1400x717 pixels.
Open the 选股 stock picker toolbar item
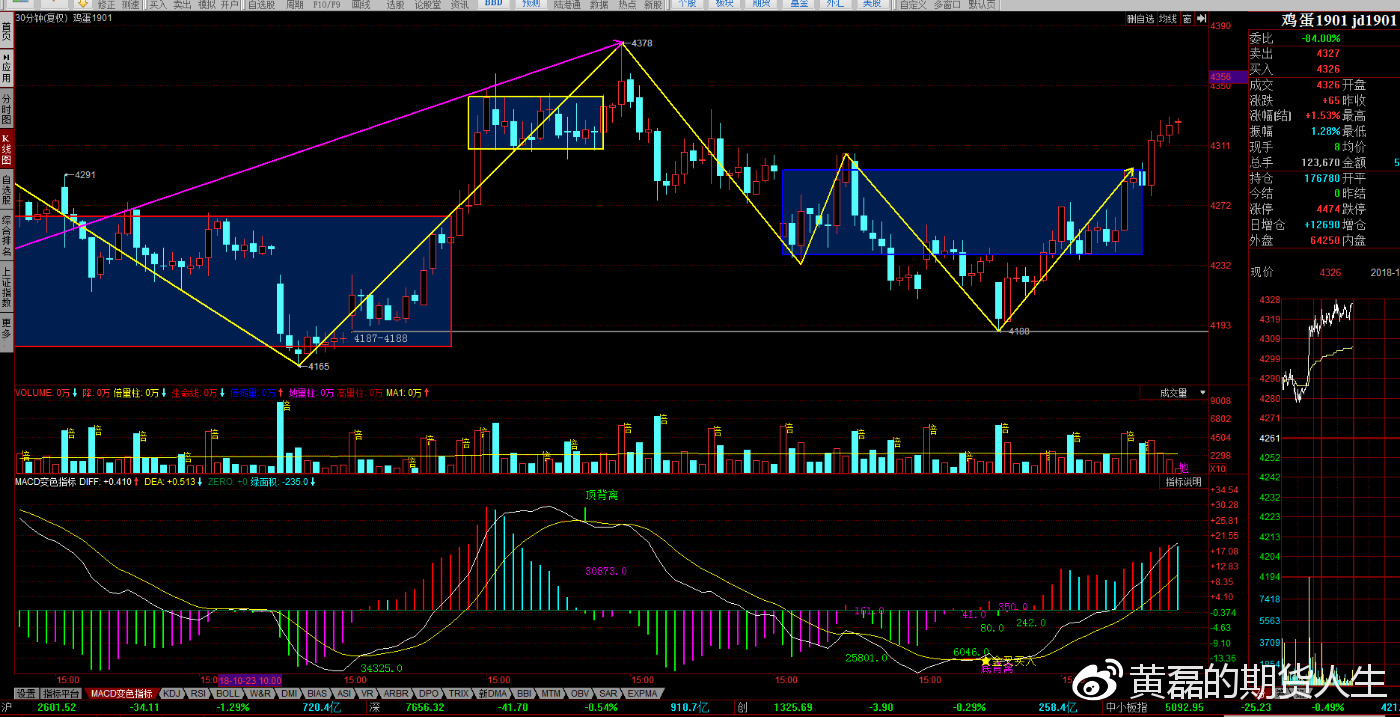coord(395,5)
